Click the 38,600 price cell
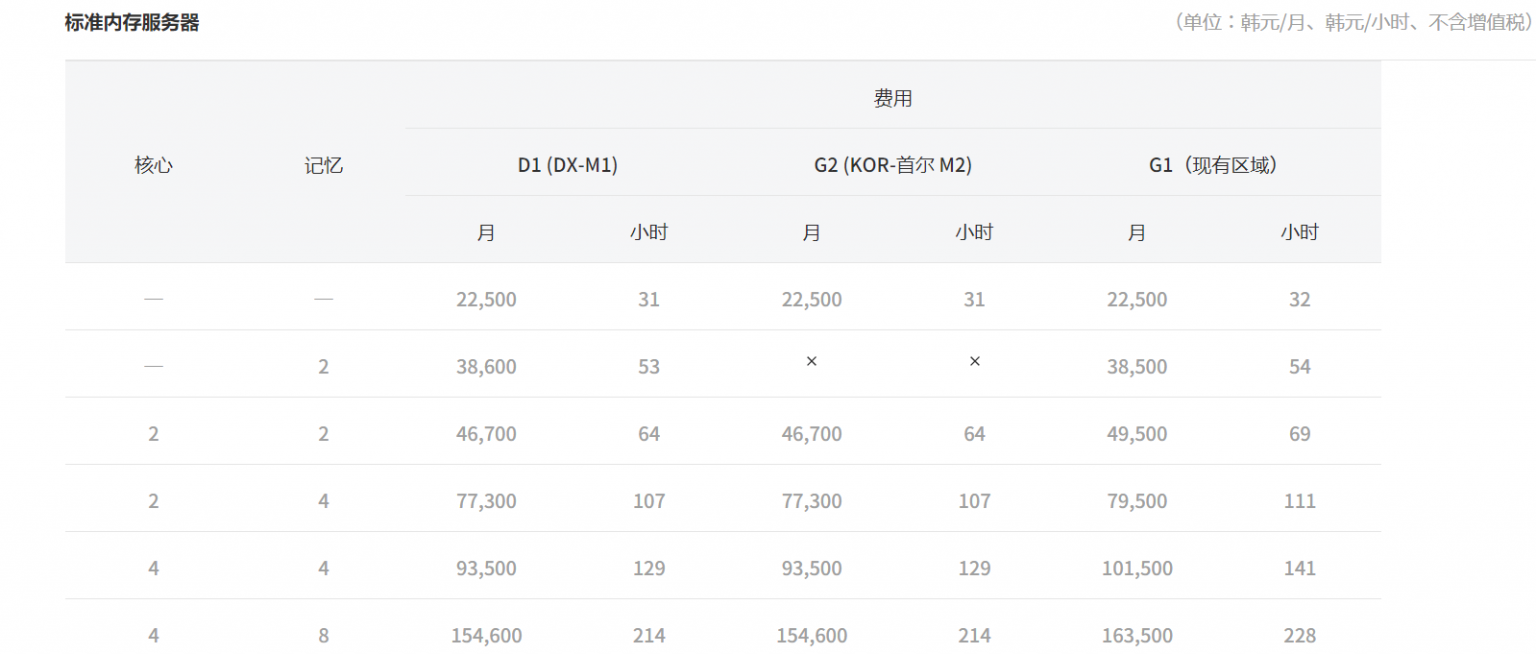1536x654 pixels. point(486,367)
